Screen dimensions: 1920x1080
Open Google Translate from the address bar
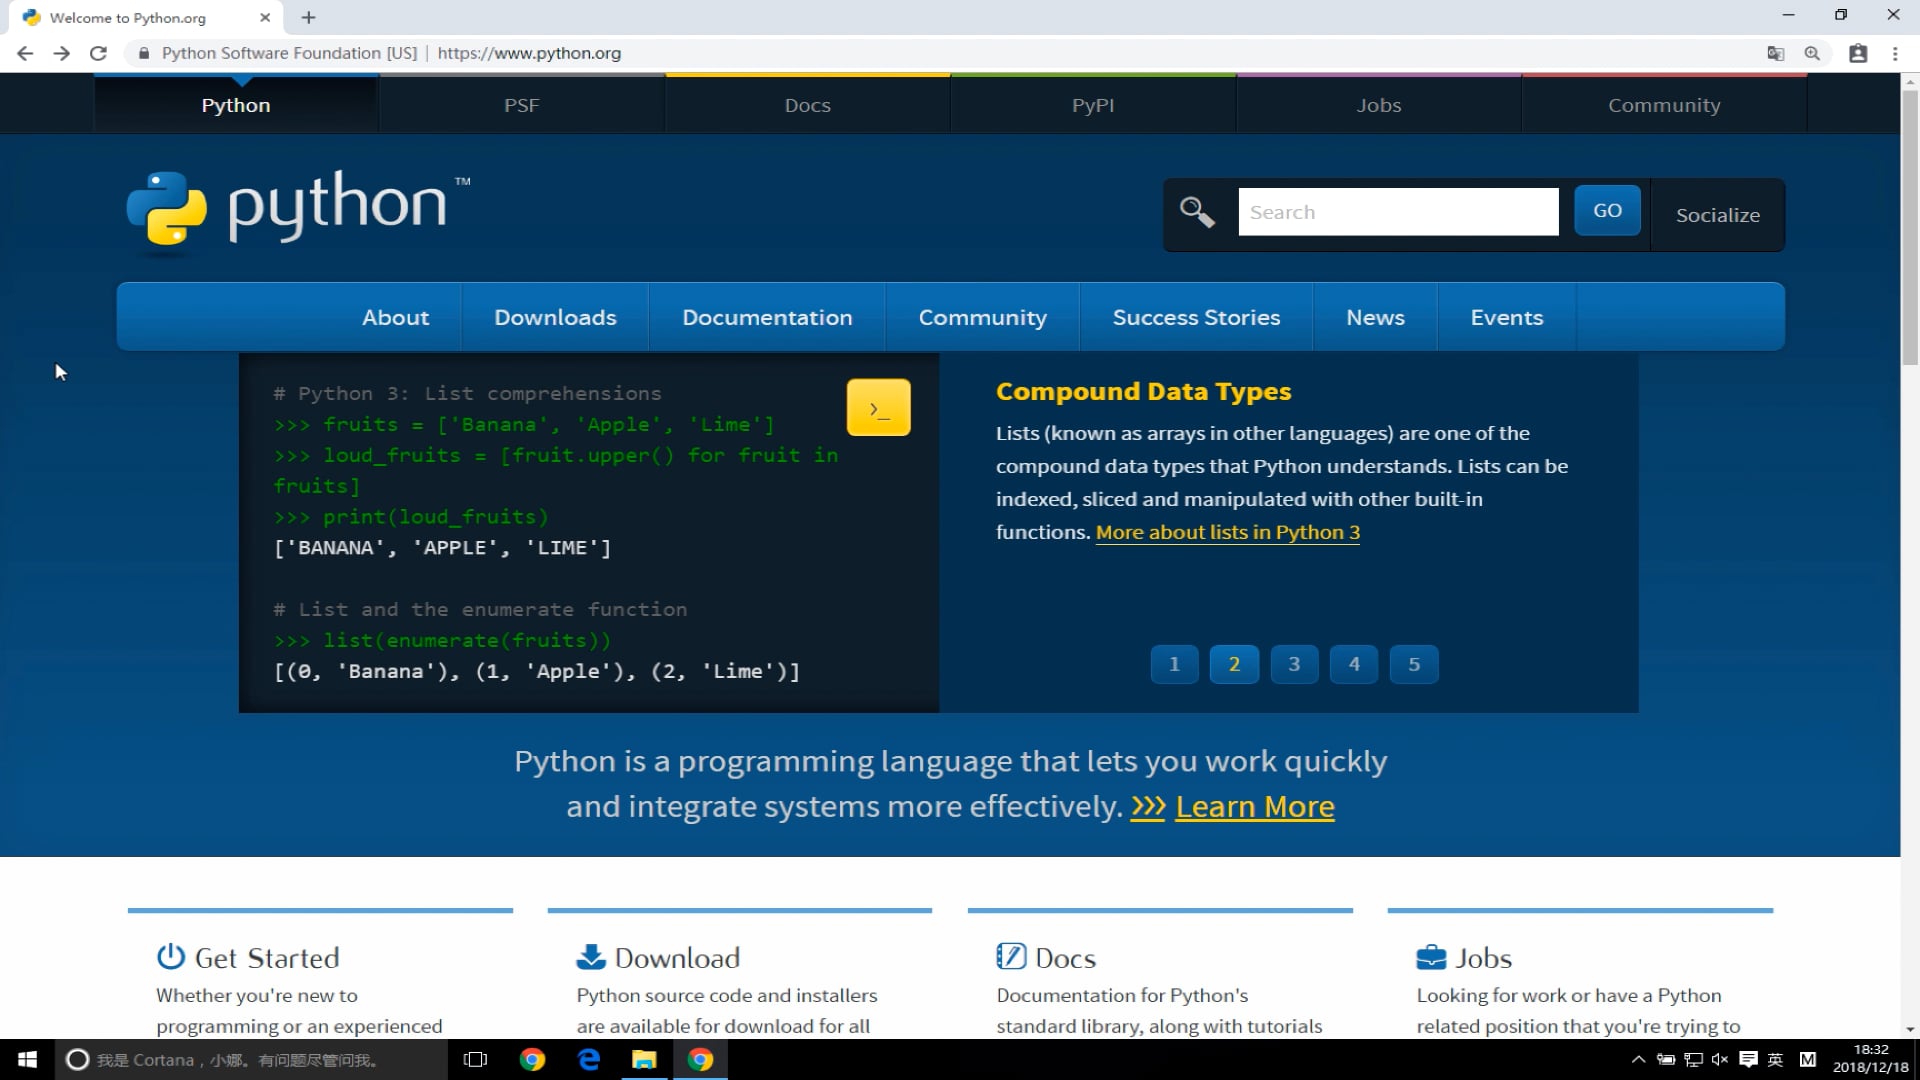(x=1776, y=53)
